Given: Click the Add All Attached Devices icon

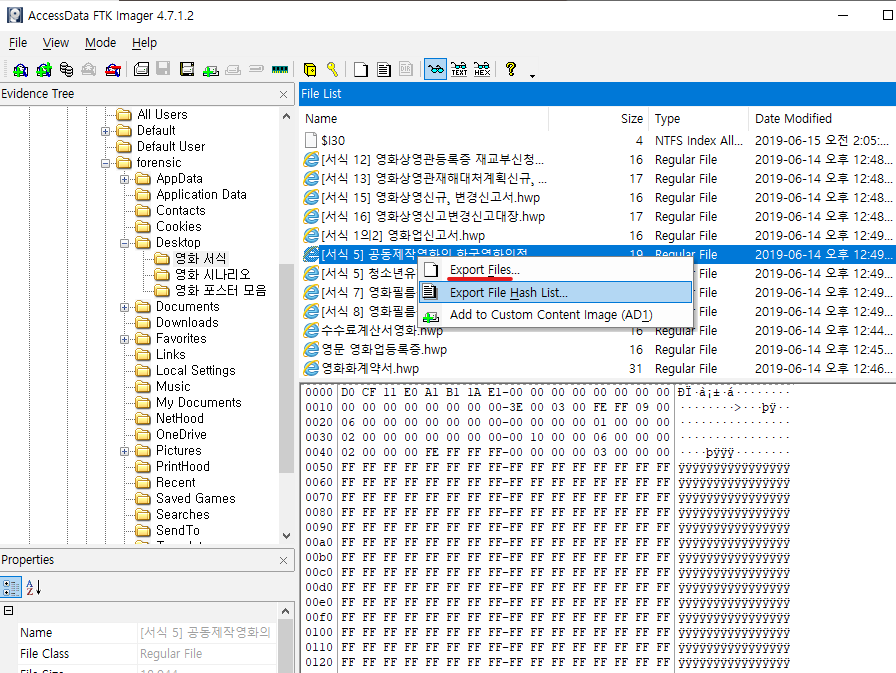Looking at the screenshot, I should coord(43,70).
